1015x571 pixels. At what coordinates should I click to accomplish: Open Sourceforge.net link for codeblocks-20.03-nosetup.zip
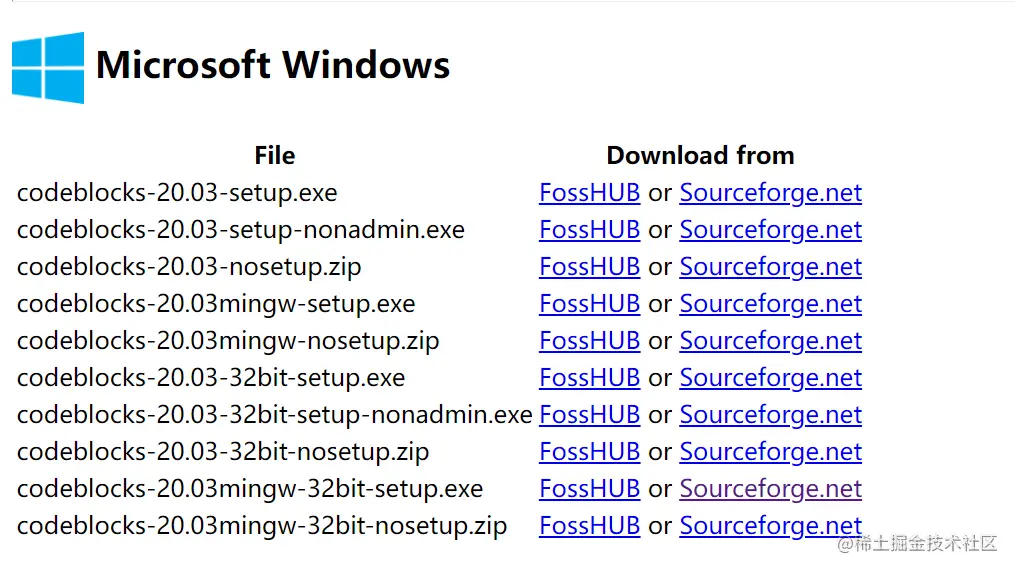tap(770, 267)
